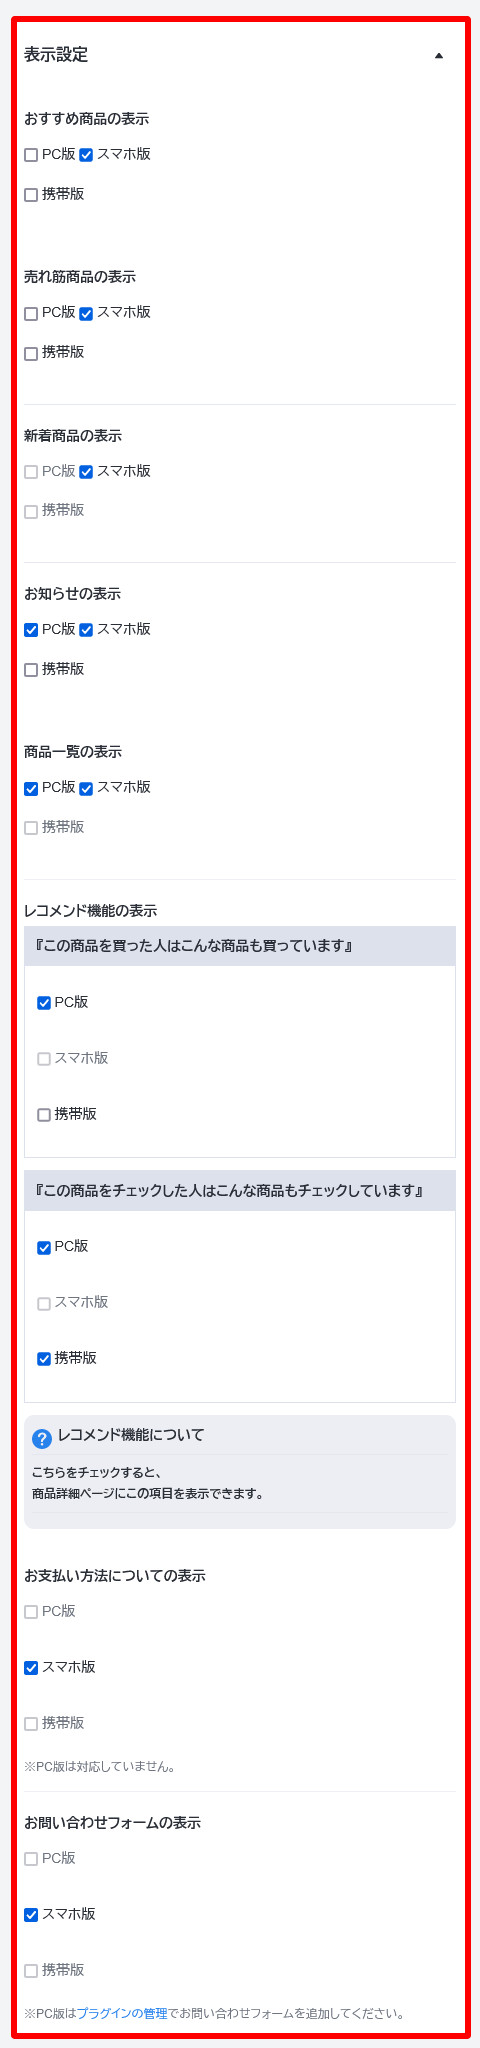Open the プラグインの管理 link
The width and height of the screenshot is (480, 2048).
click(x=122, y=2014)
